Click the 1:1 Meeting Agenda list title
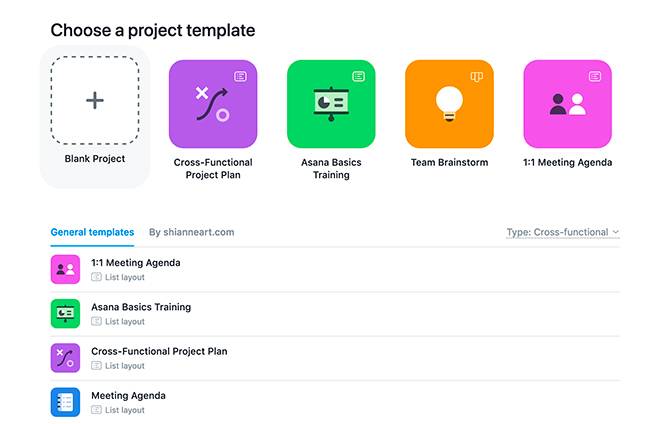The height and width of the screenshot is (424, 670). tap(136, 263)
